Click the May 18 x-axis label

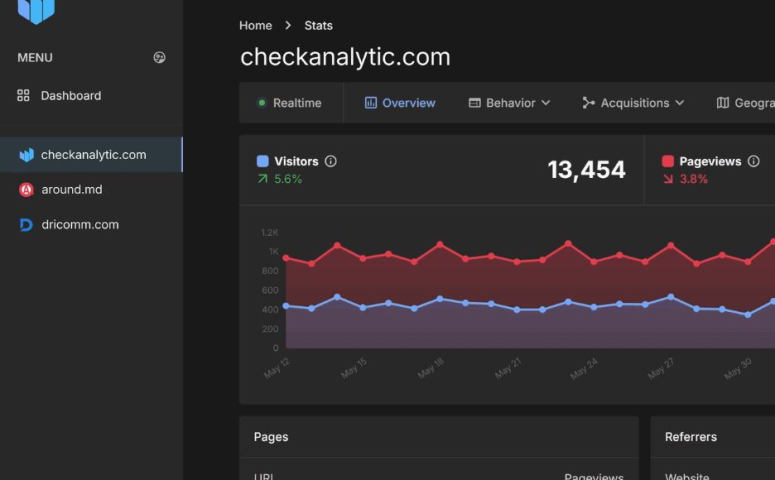pos(431,368)
